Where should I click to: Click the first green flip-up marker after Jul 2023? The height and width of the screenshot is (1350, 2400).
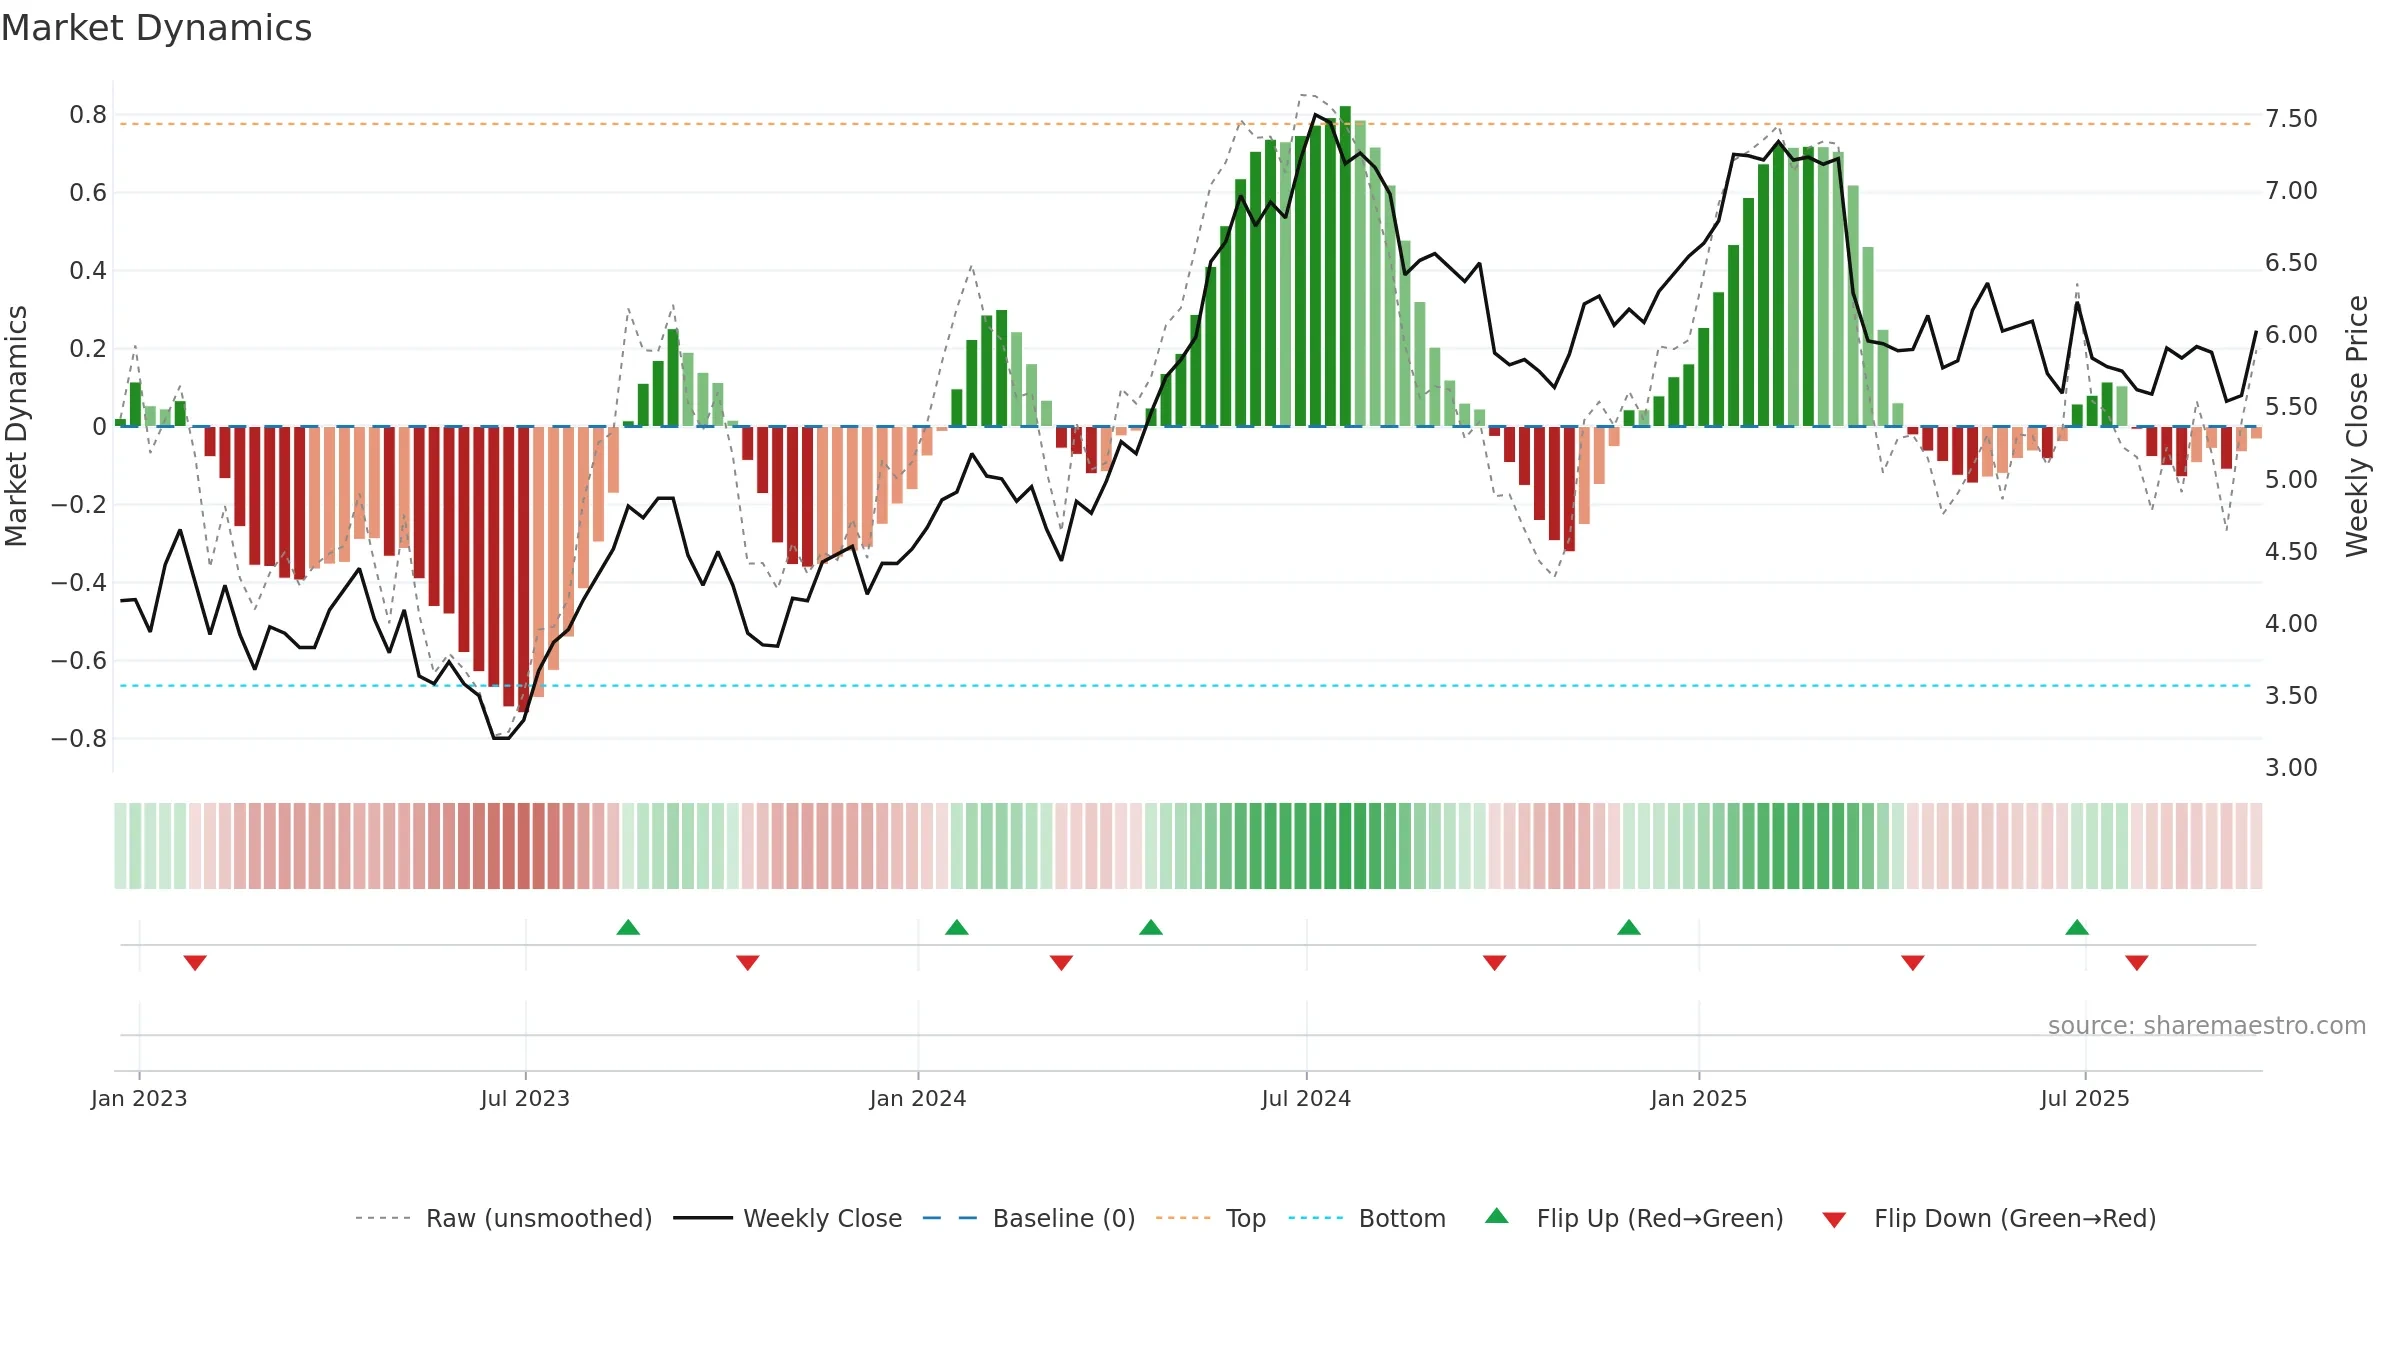point(628,927)
